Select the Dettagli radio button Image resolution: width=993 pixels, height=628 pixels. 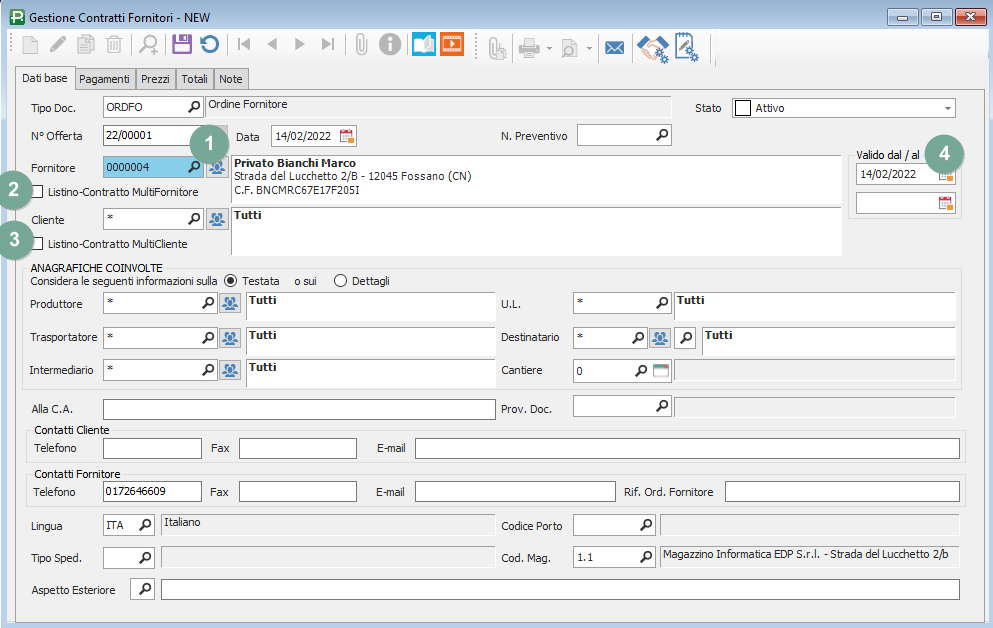pos(340,281)
